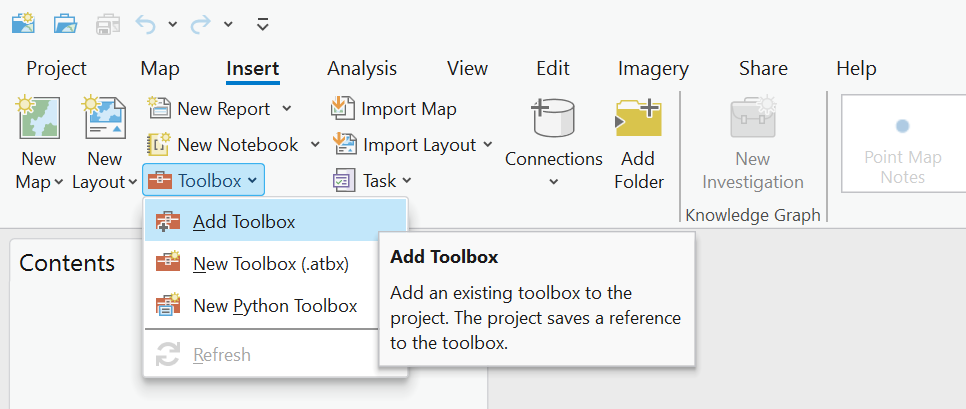
Task: Click the Knowledge Graph group label
Action: coord(753,215)
